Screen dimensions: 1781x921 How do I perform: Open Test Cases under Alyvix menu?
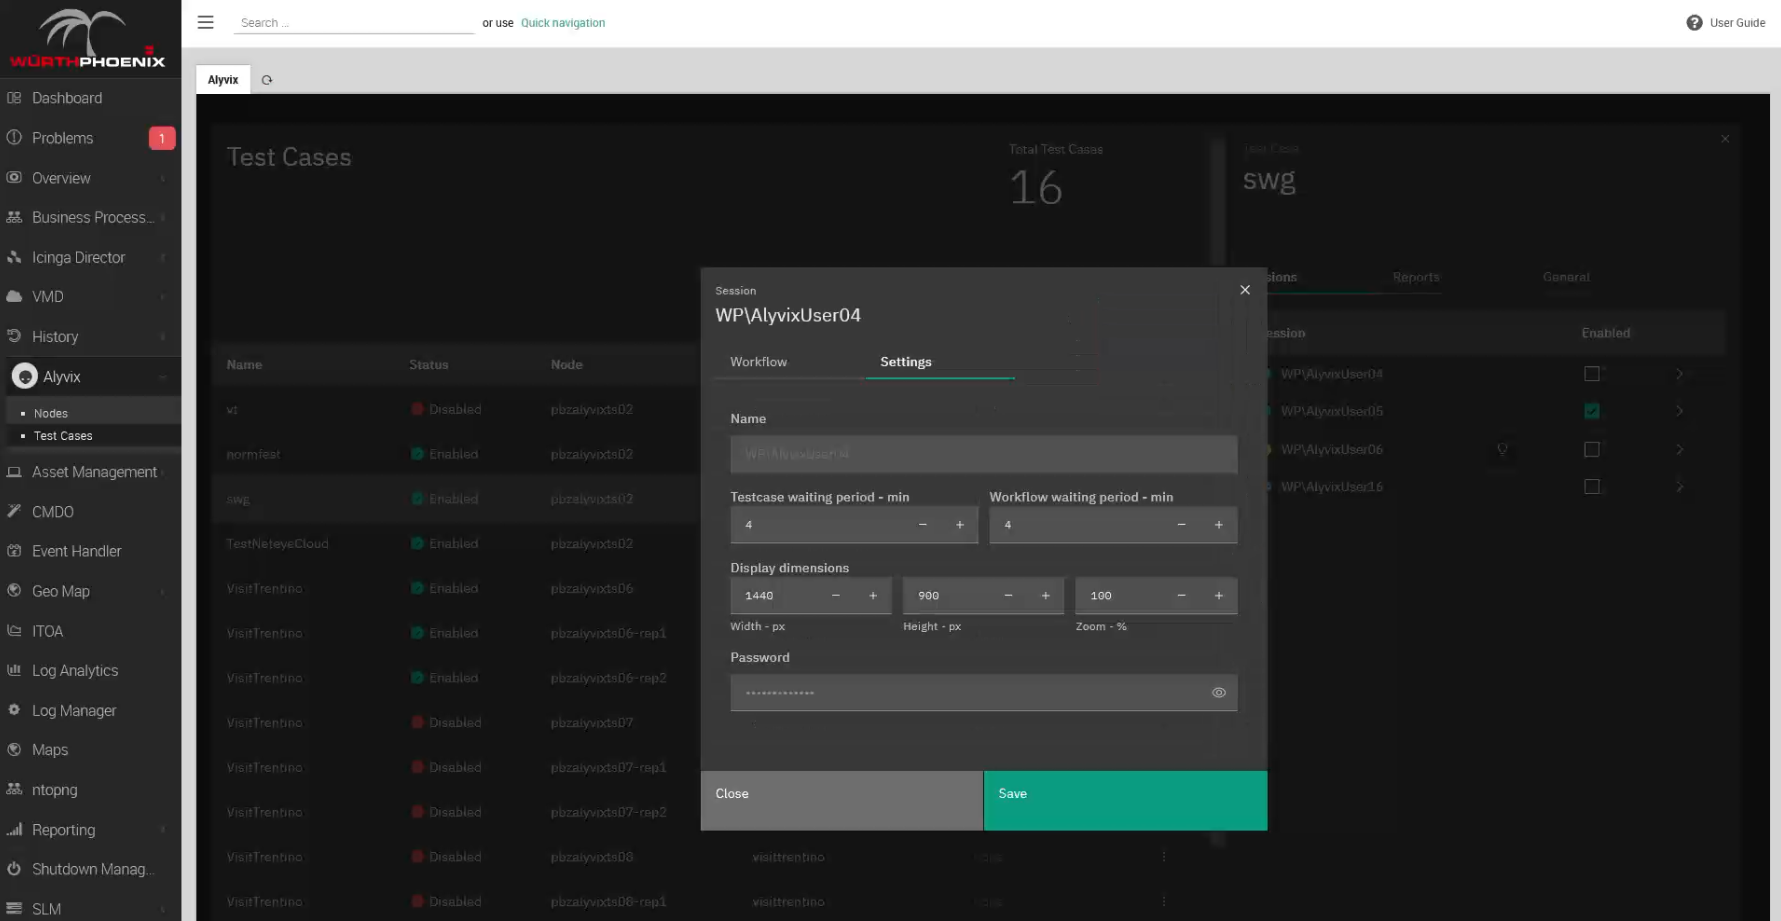click(x=63, y=436)
